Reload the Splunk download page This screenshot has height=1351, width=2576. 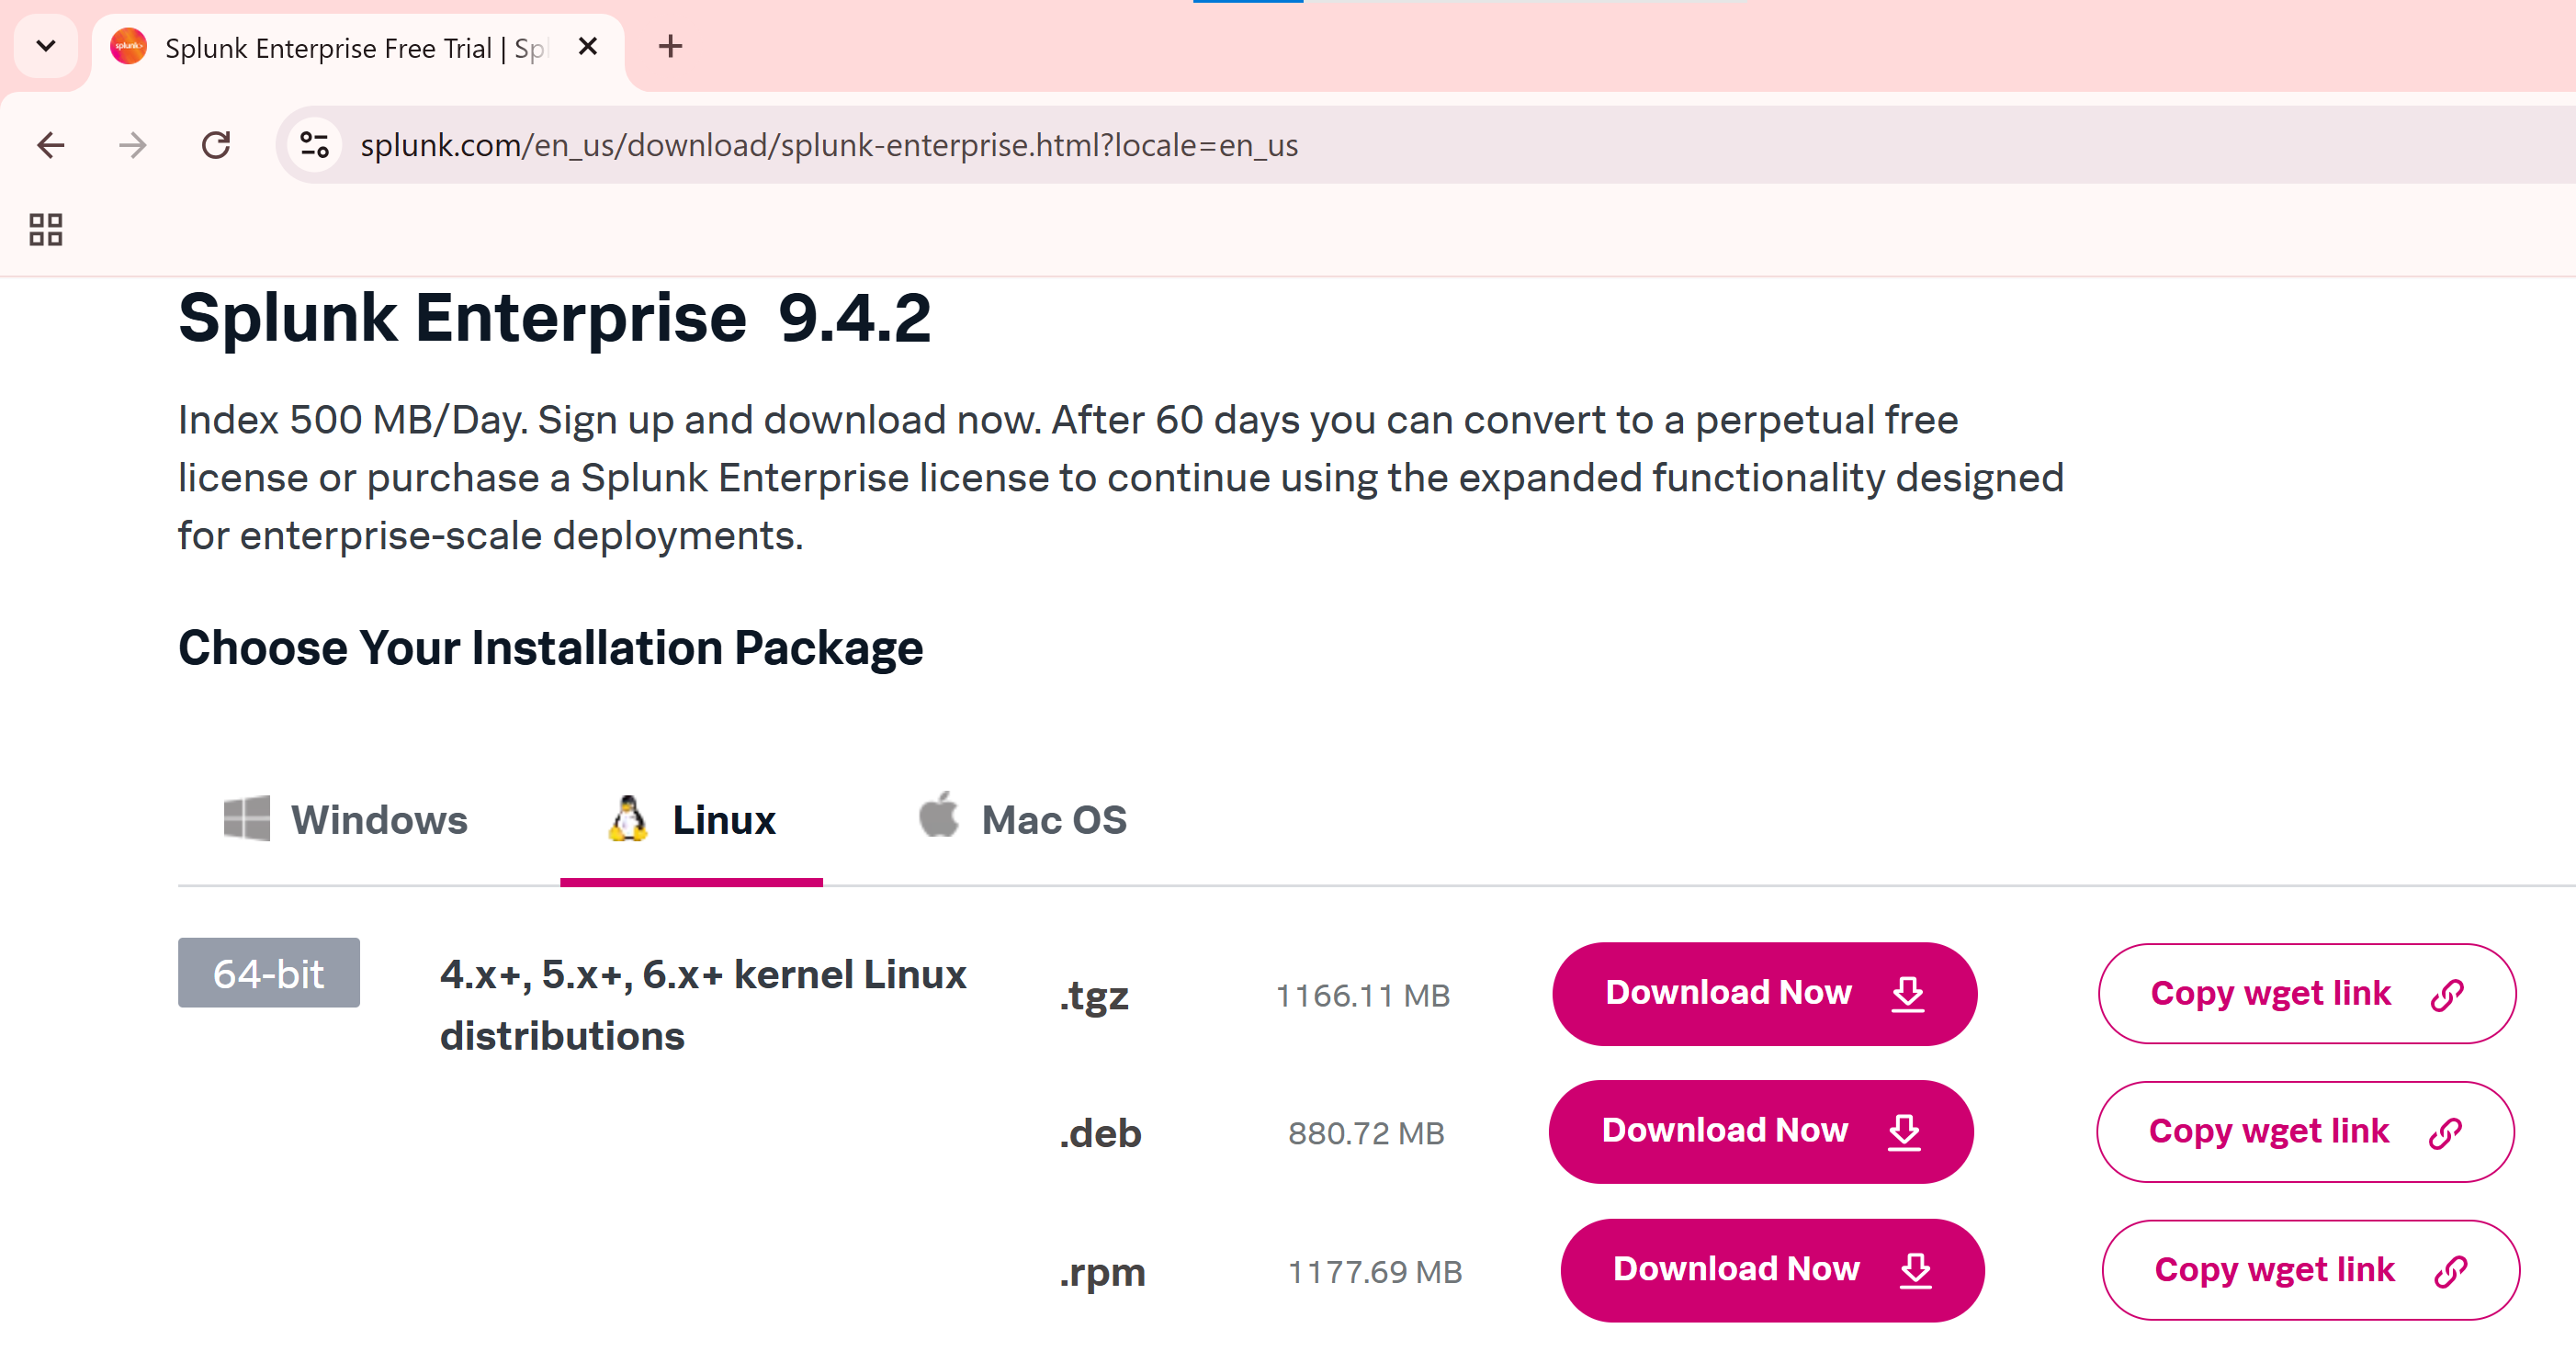pos(216,146)
